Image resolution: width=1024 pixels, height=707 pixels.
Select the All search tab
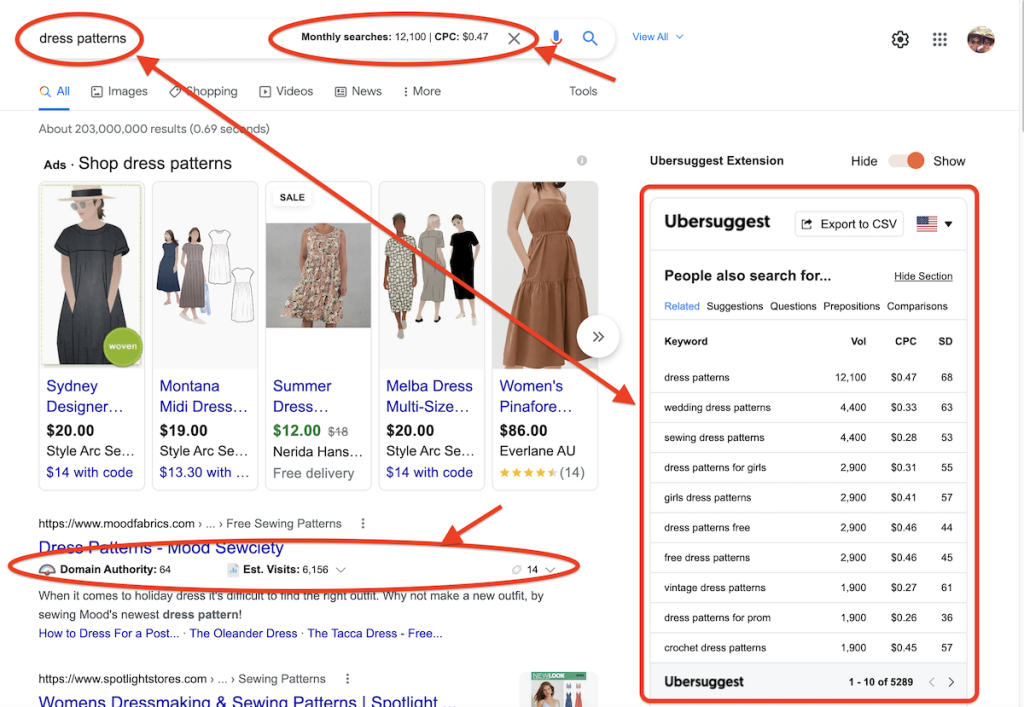[54, 91]
